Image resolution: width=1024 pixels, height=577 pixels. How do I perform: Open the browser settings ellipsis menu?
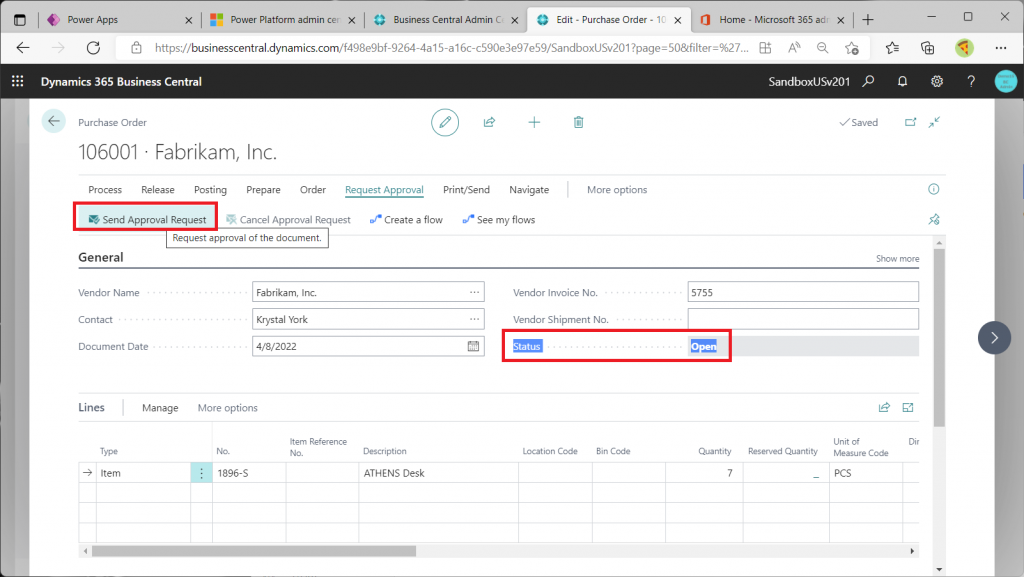(x=1000, y=48)
